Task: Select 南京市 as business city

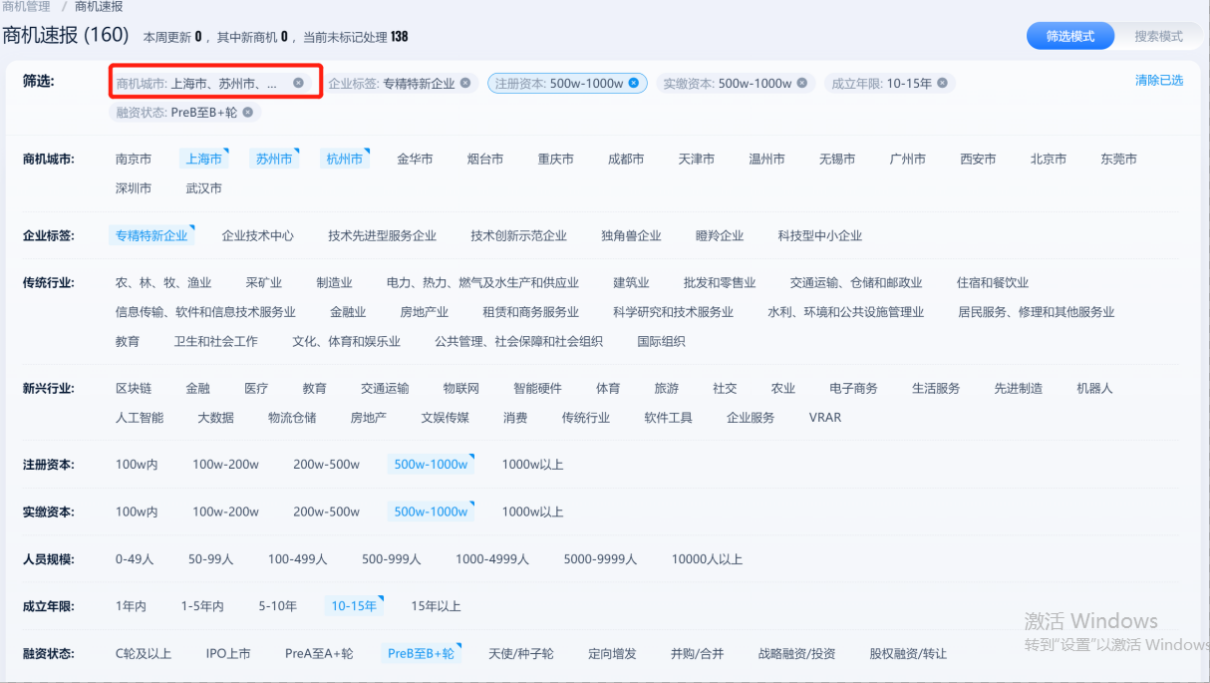Action: tap(133, 159)
